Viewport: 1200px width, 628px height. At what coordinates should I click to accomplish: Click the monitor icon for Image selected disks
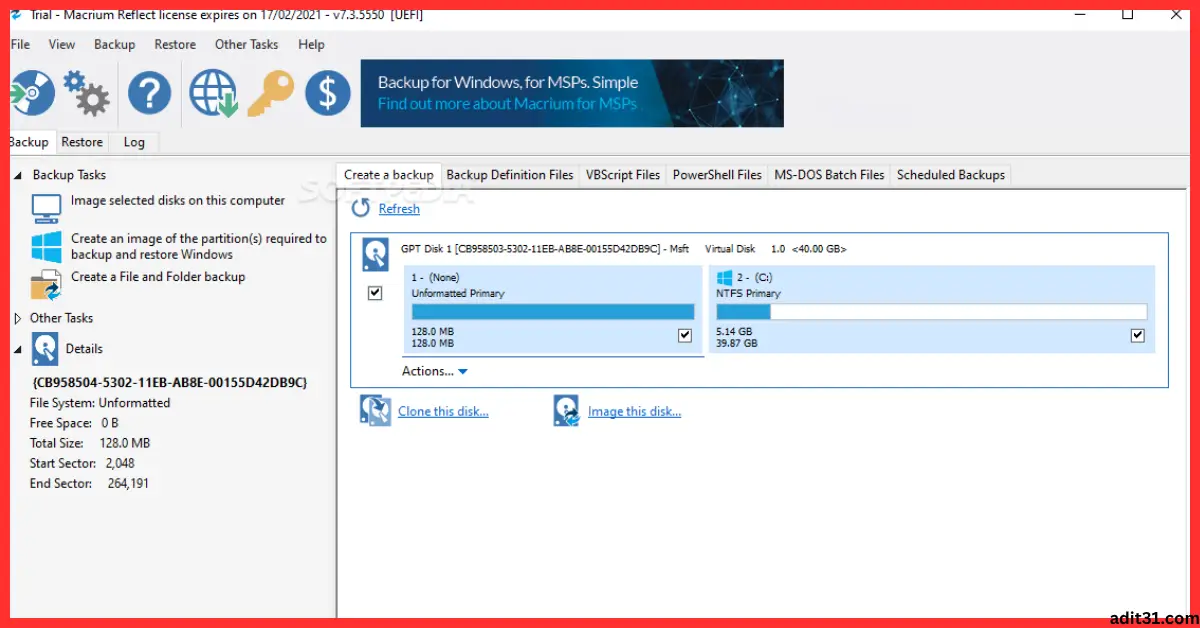point(46,209)
